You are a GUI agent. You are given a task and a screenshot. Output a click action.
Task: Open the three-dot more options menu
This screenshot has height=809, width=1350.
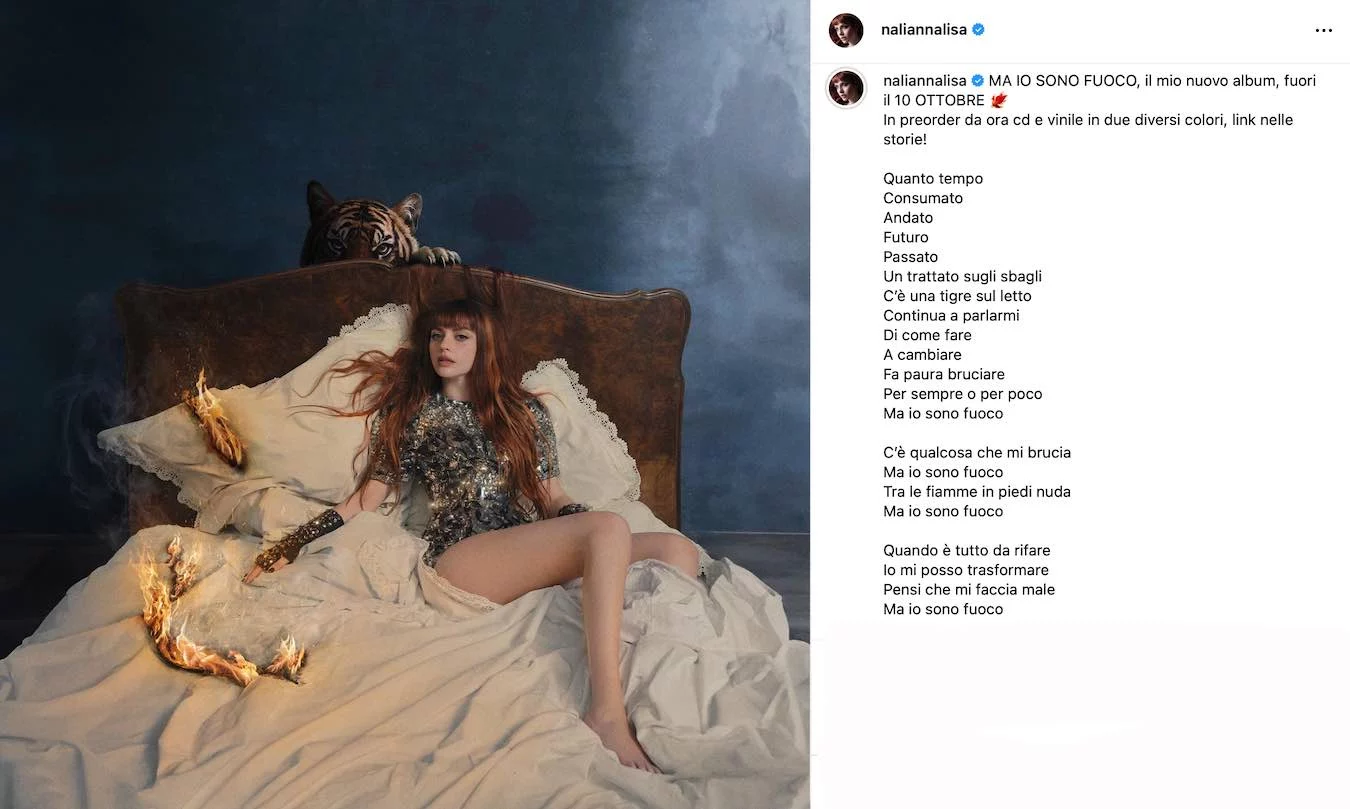[x=1323, y=30]
